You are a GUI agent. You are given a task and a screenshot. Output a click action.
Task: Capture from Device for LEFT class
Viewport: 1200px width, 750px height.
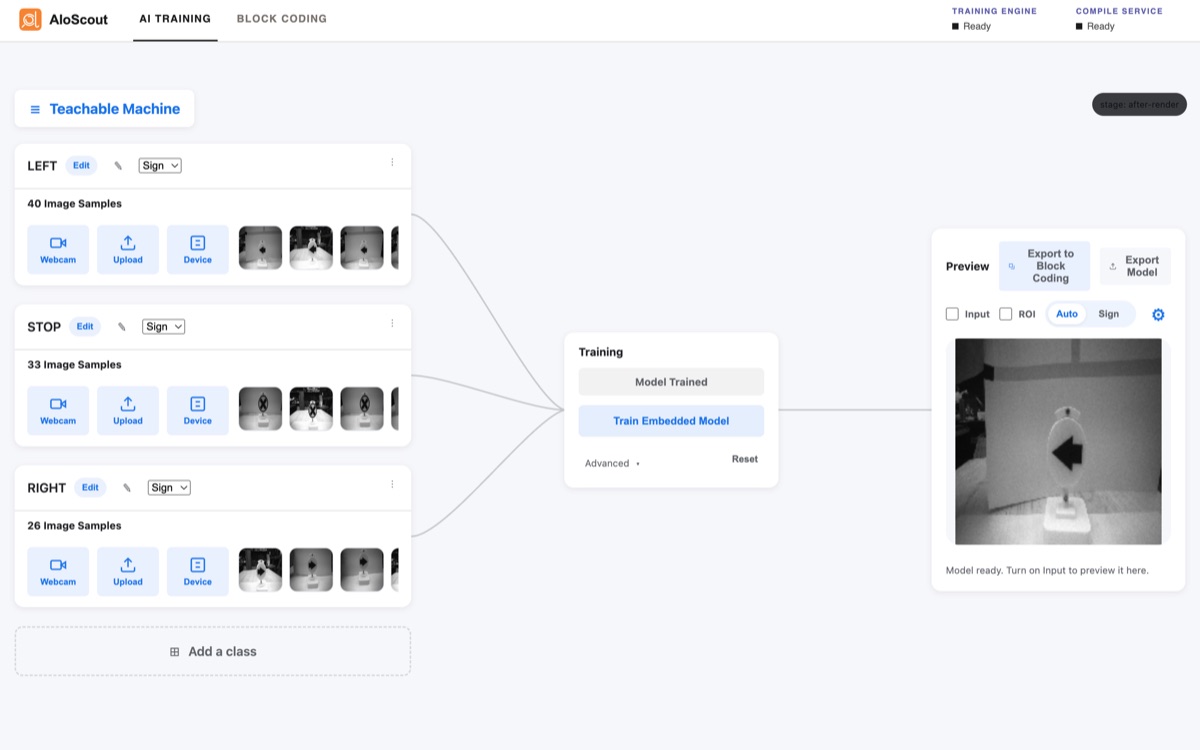click(198, 249)
